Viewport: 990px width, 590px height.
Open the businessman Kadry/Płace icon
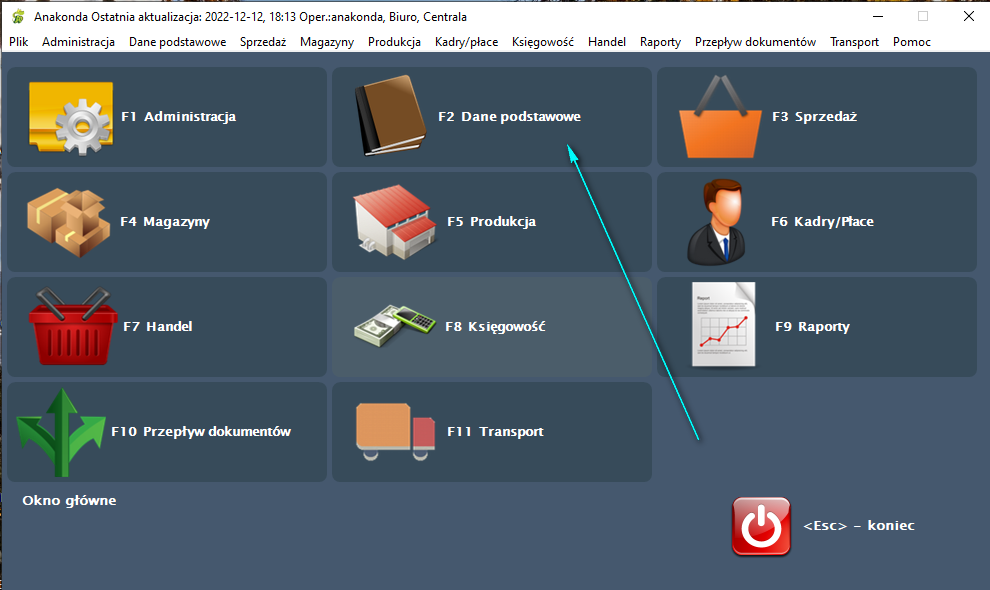pos(716,222)
